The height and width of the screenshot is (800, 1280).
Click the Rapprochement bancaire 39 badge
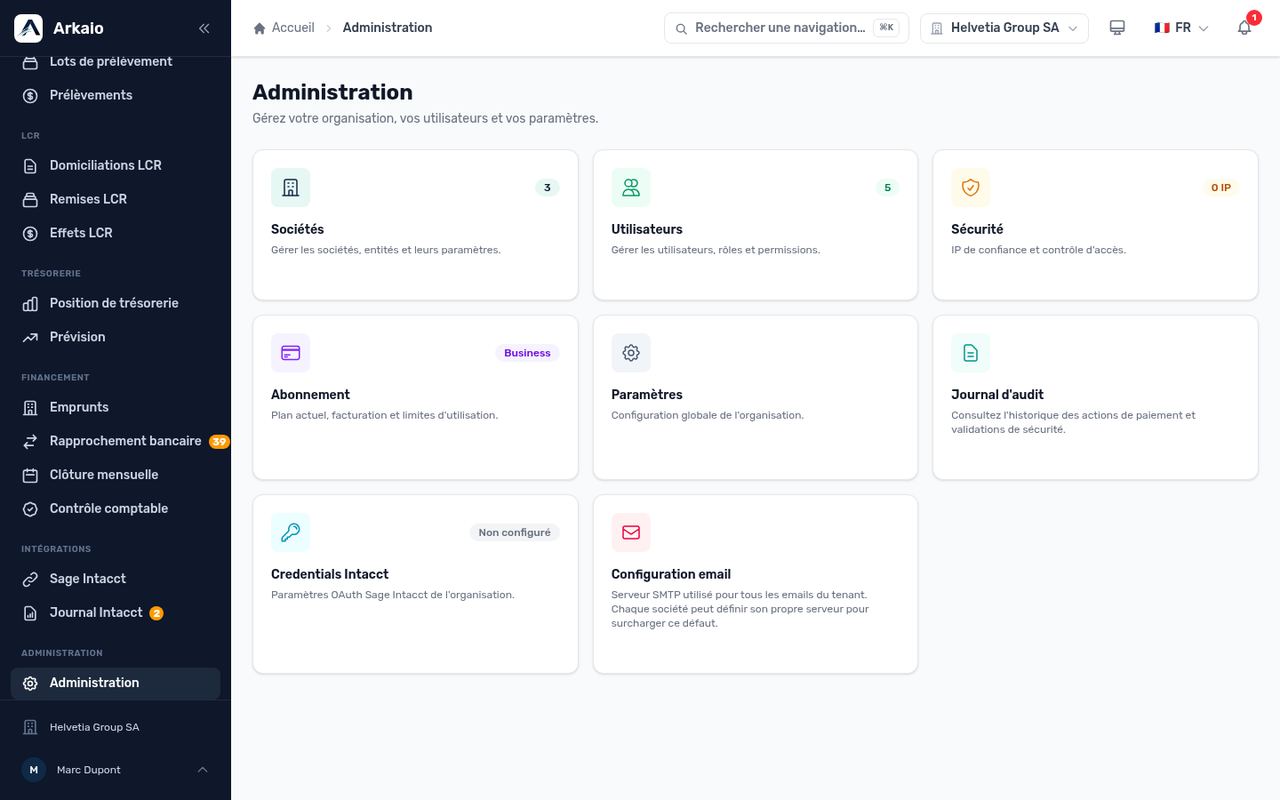click(x=219, y=441)
